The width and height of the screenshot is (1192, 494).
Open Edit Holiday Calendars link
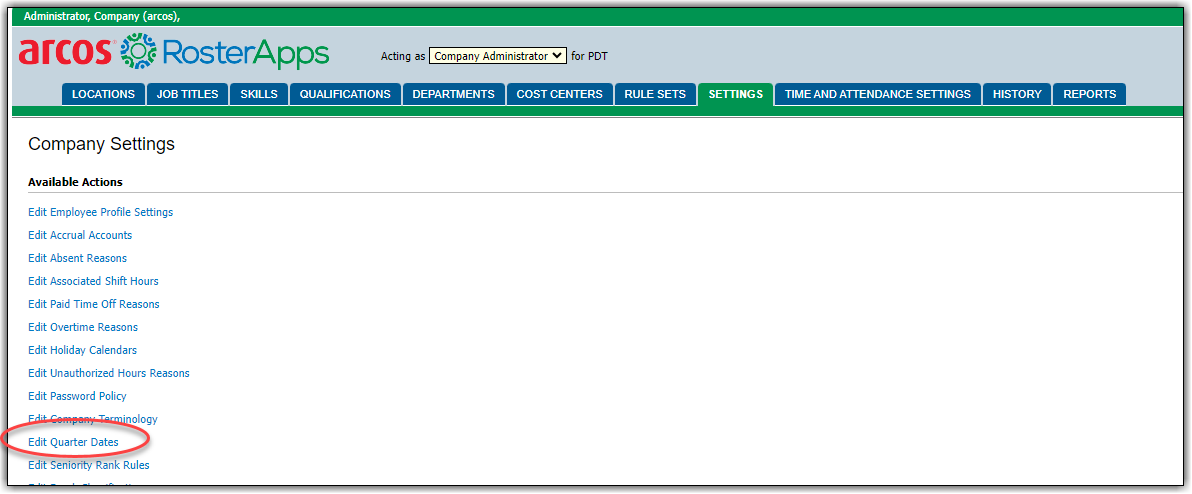click(82, 350)
